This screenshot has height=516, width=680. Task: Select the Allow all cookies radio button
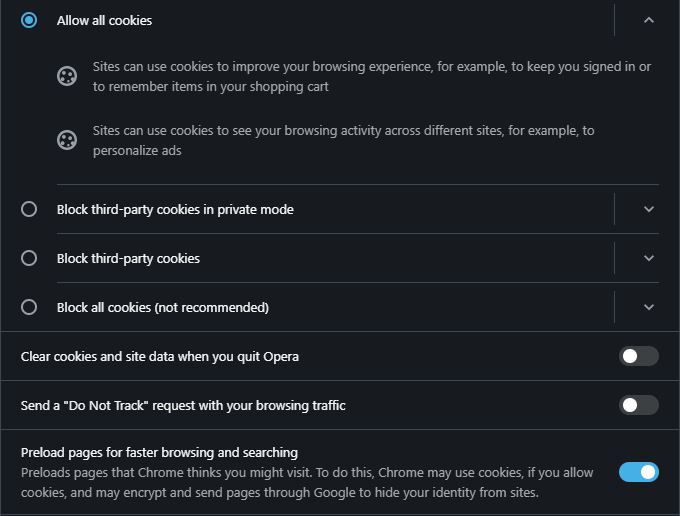[29, 20]
